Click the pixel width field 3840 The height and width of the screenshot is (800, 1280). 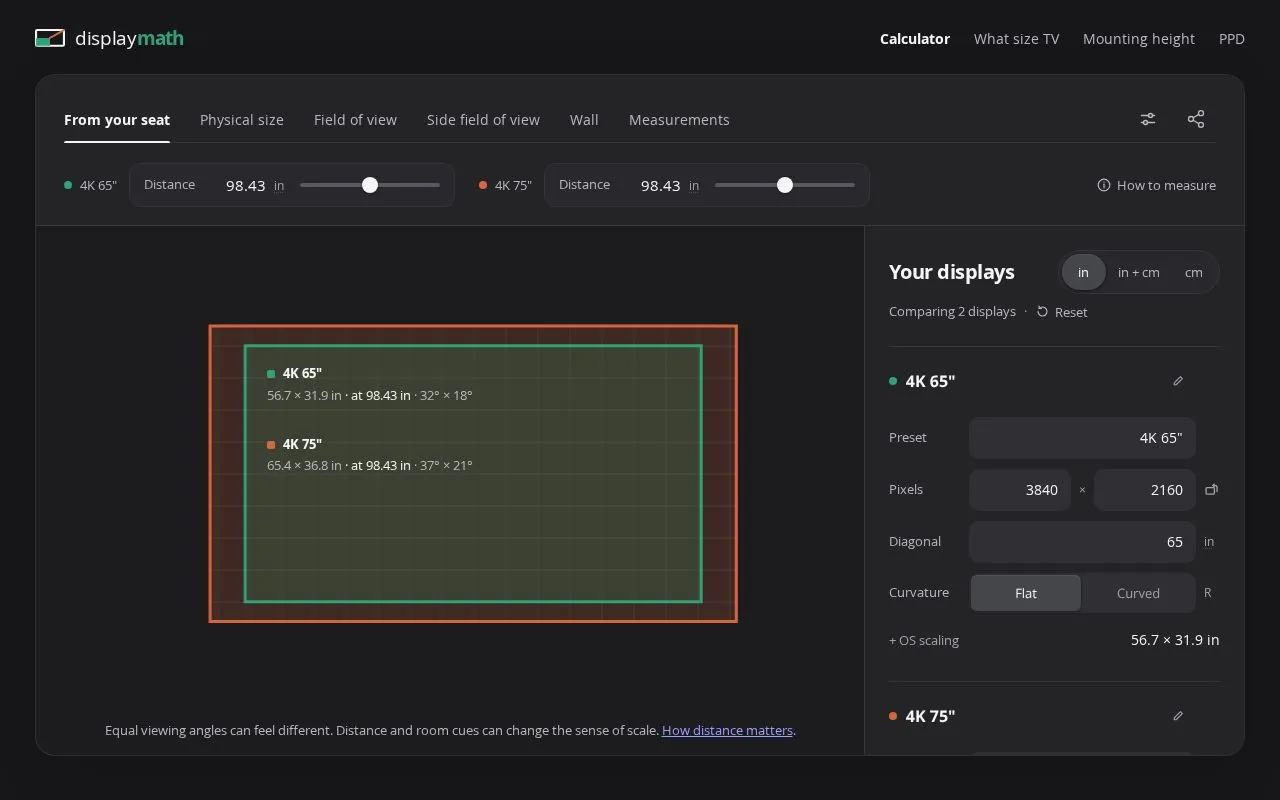pyautogui.click(x=1019, y=490)
